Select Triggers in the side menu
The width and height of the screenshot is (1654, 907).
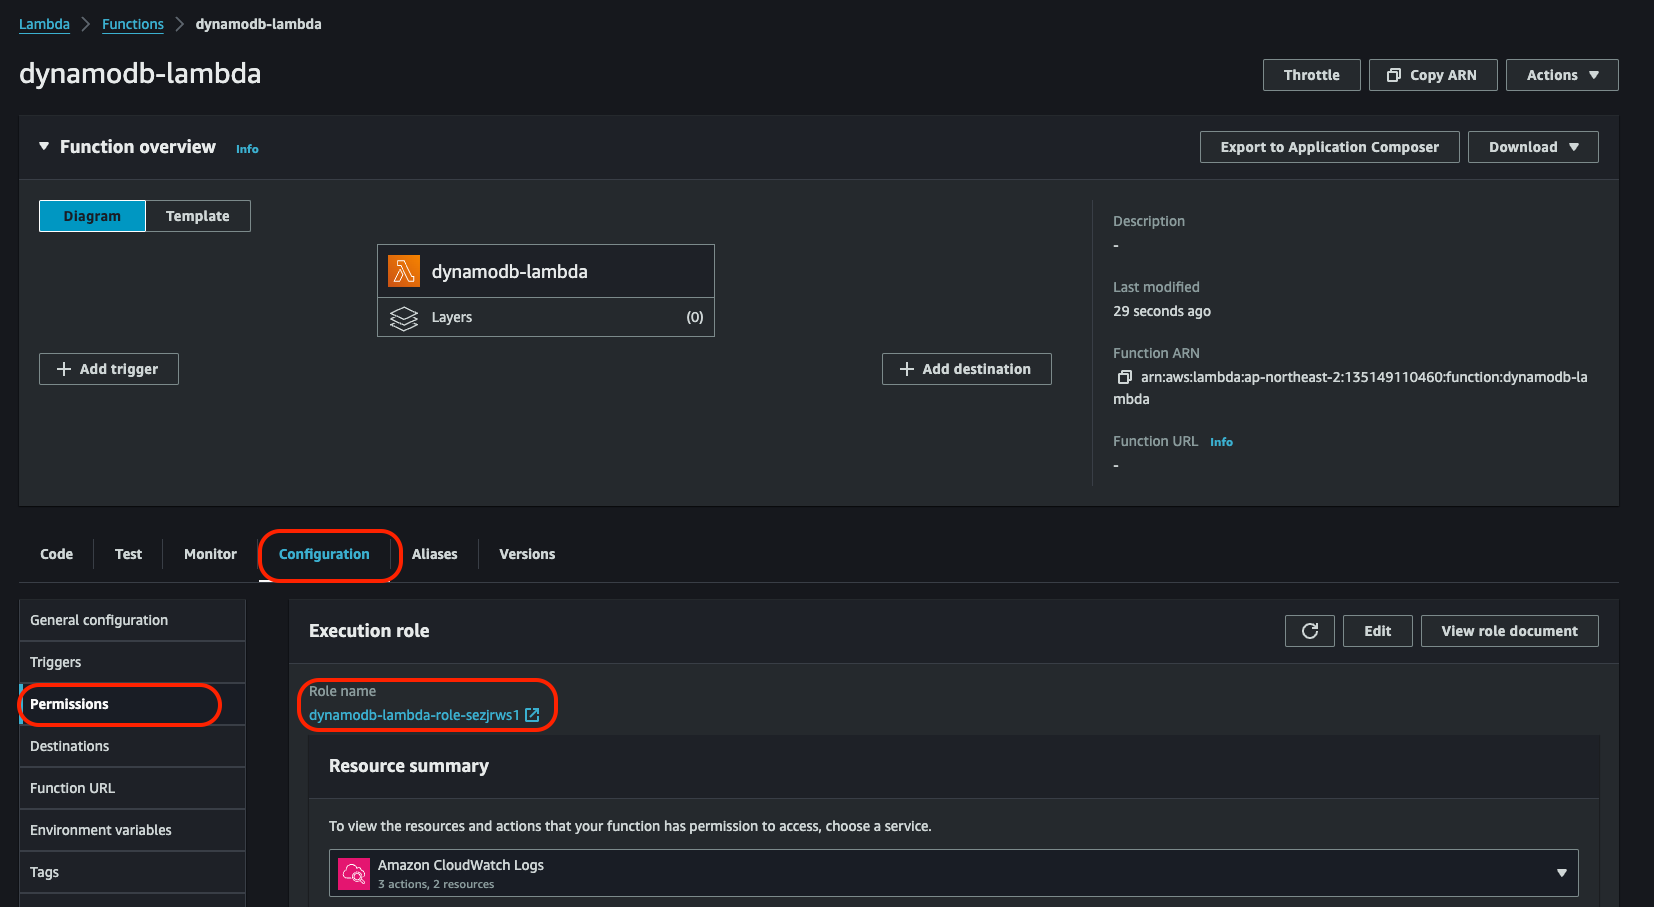132,662
